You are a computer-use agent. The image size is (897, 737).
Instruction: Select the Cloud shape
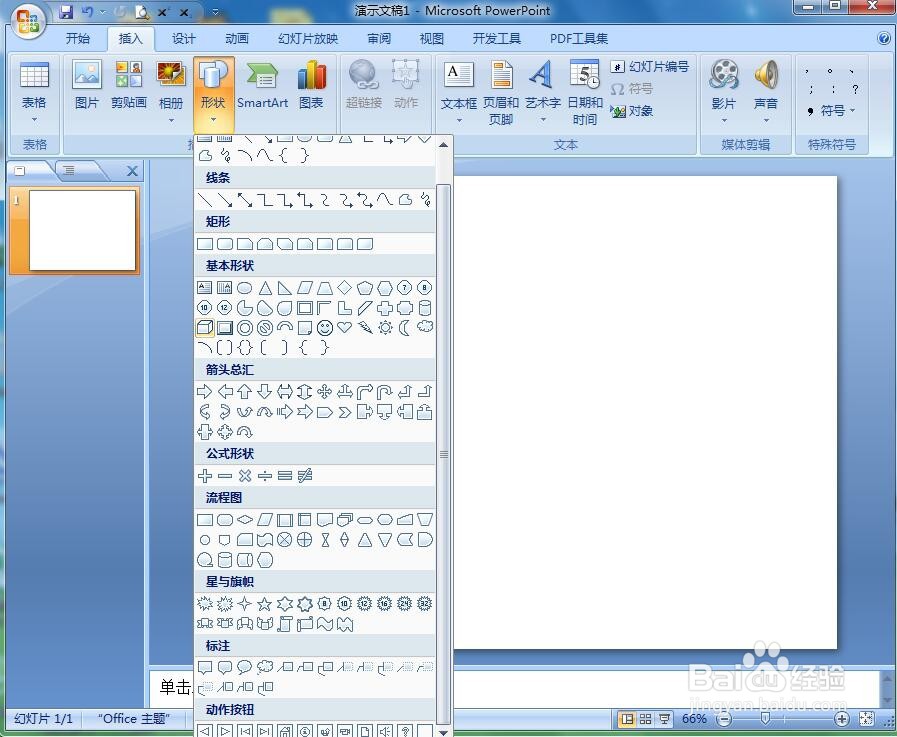coord(425,327)
